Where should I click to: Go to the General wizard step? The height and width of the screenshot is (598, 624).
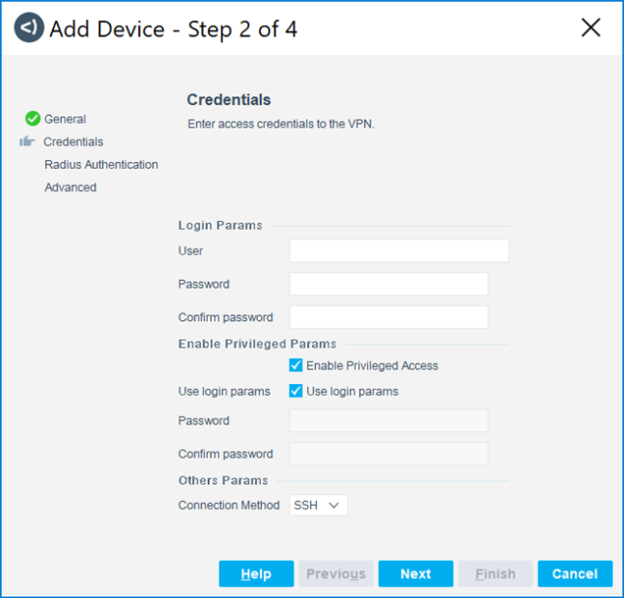click(x=65, y=119)
